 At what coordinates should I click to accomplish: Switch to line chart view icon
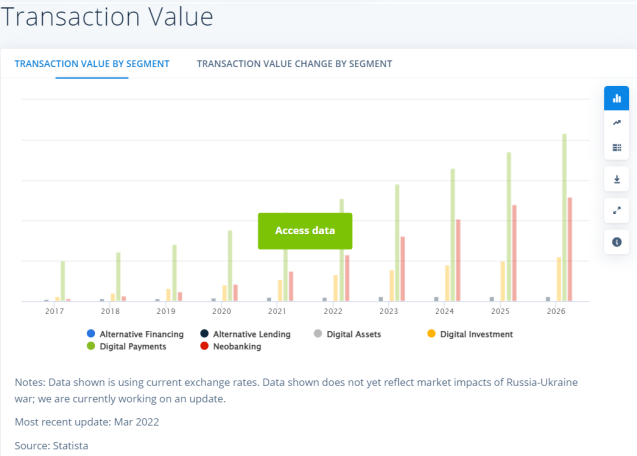(616, 122)
